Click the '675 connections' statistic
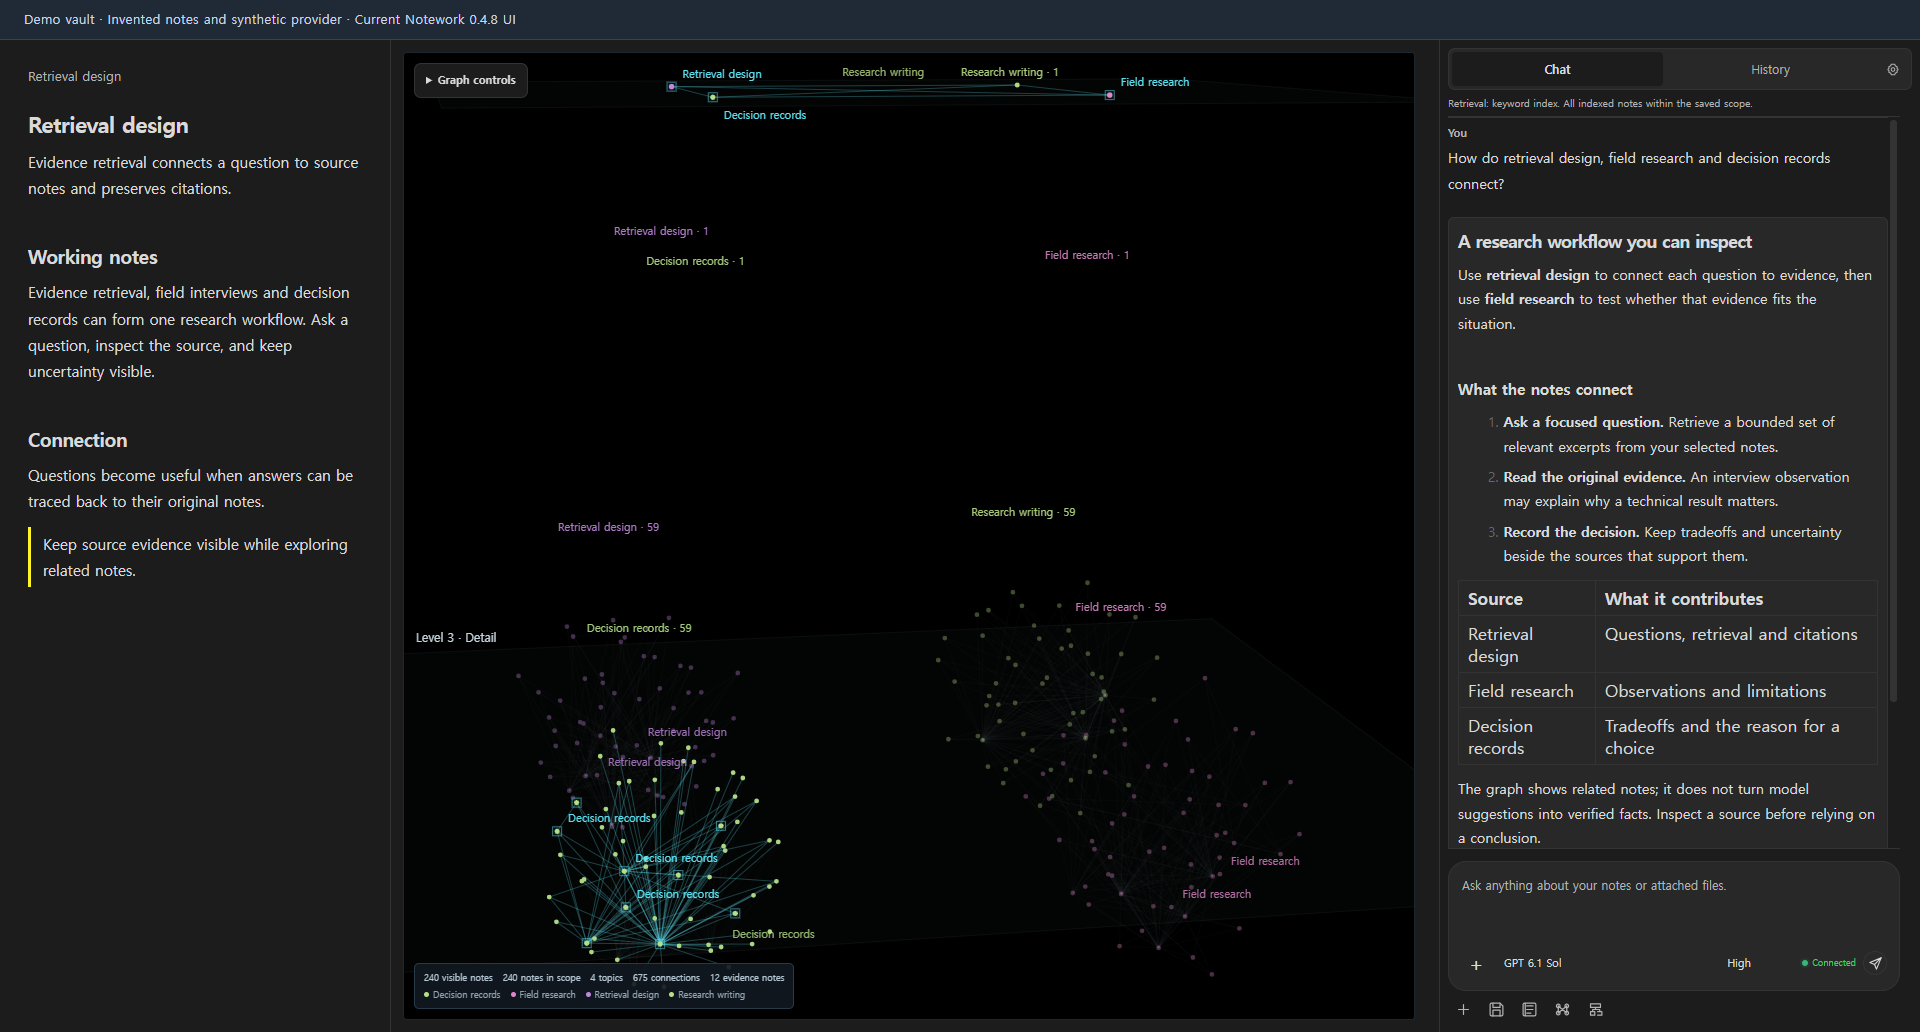 point(666,978)
